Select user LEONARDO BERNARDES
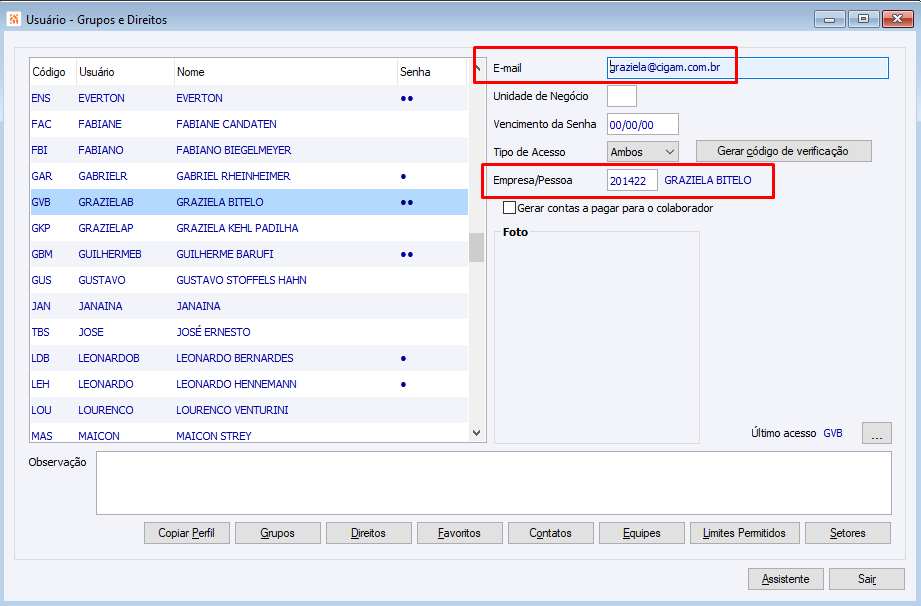921x606 pixels. 249,358
